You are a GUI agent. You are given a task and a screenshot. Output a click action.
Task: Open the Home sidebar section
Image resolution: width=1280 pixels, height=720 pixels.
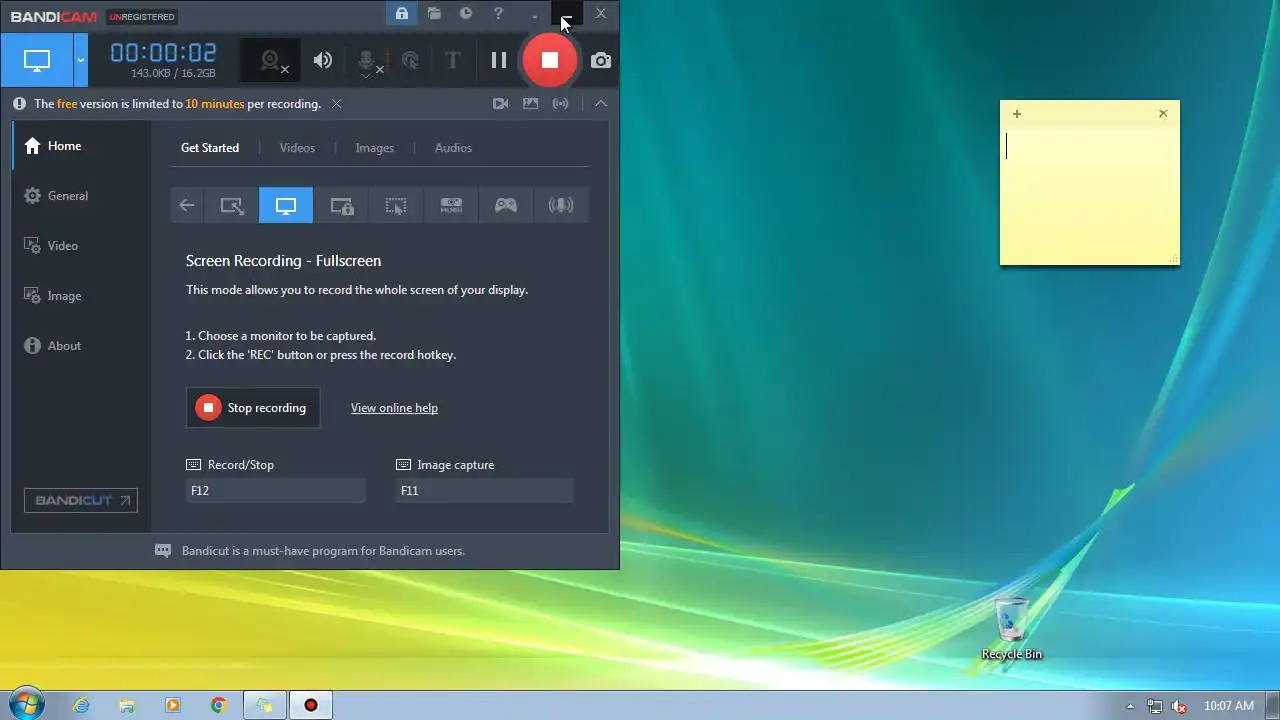point(80,146)
